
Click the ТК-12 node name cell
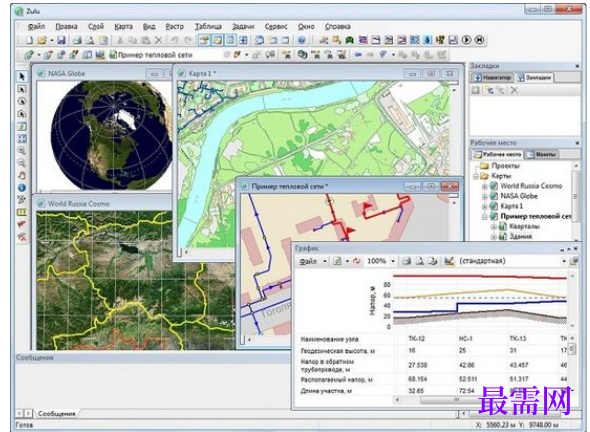(416, 339)
